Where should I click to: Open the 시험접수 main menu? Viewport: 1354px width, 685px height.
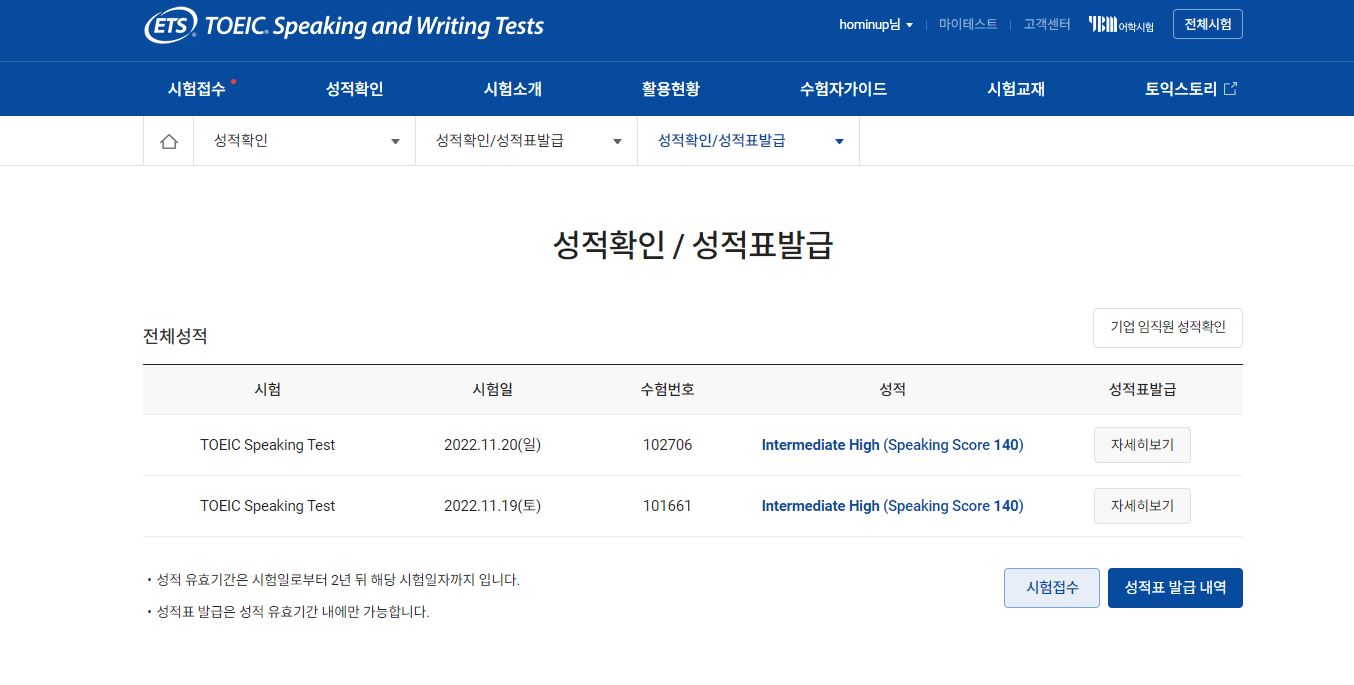[197, 89]
